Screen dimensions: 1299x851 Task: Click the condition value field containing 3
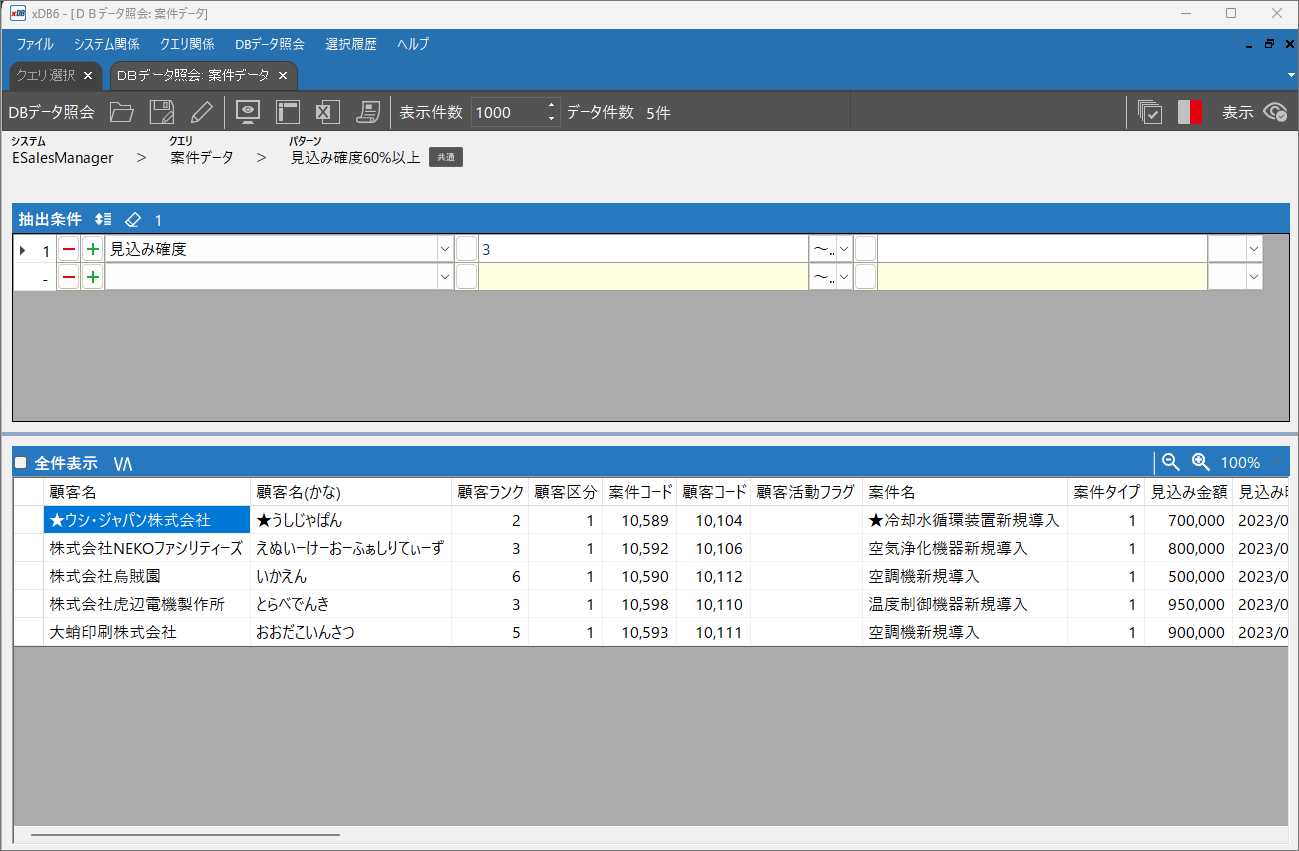tap(643, 249)
